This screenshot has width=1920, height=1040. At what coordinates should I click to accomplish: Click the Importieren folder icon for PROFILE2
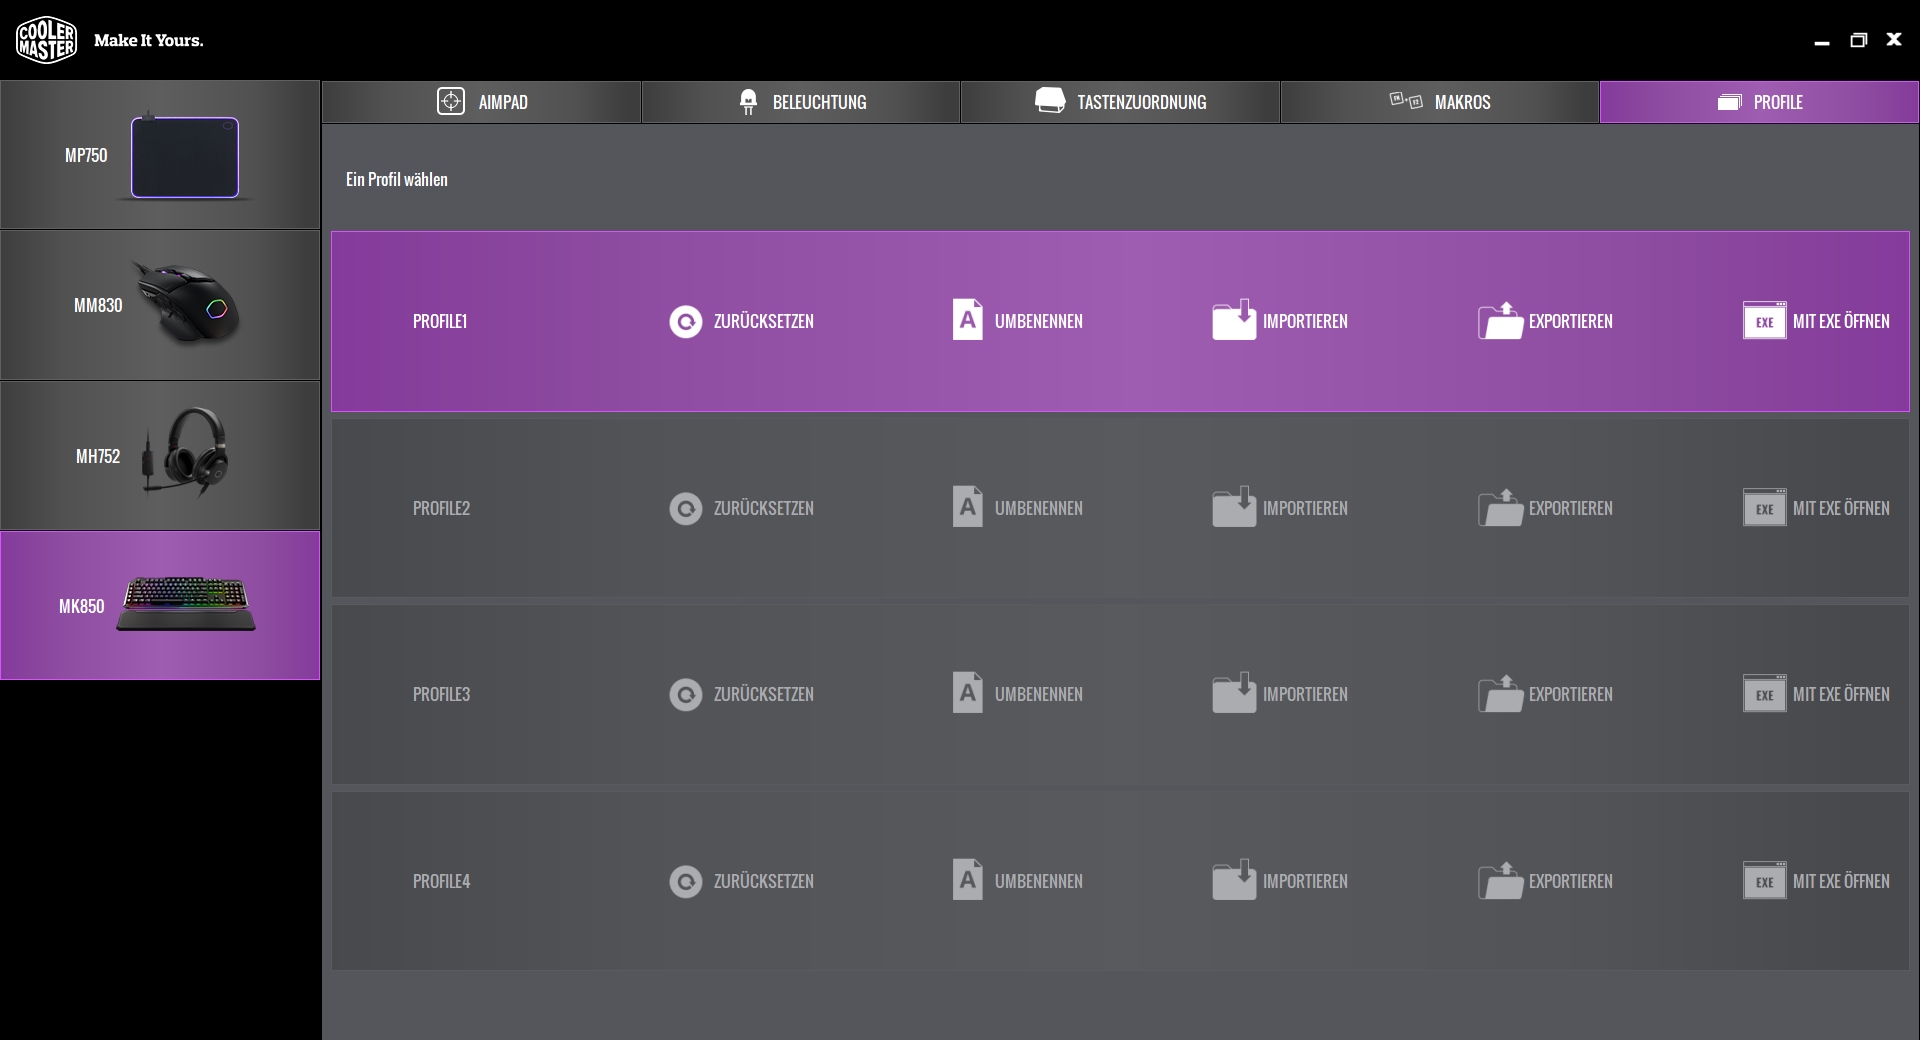point(1233,507)
